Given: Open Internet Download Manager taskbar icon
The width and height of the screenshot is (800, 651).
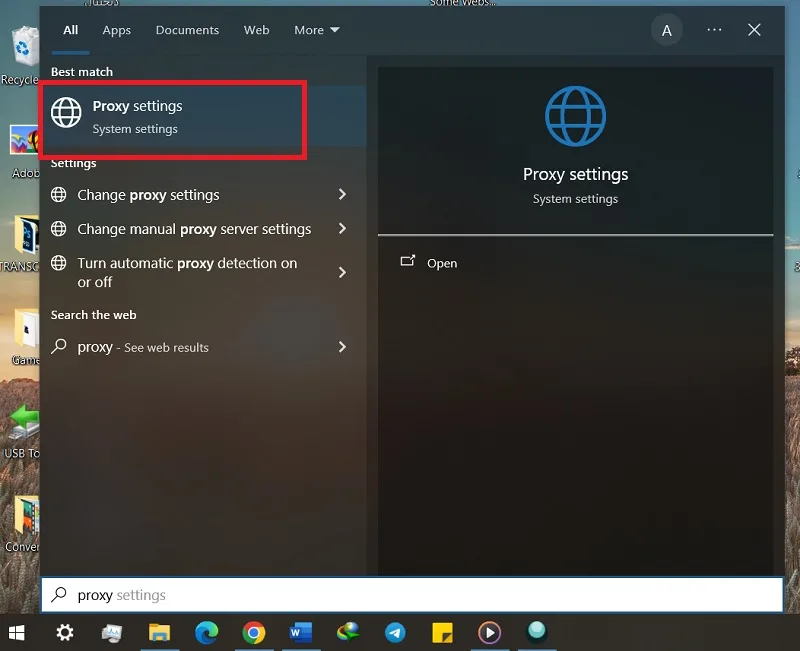Looking at the screenshot, I should [348, 632].
